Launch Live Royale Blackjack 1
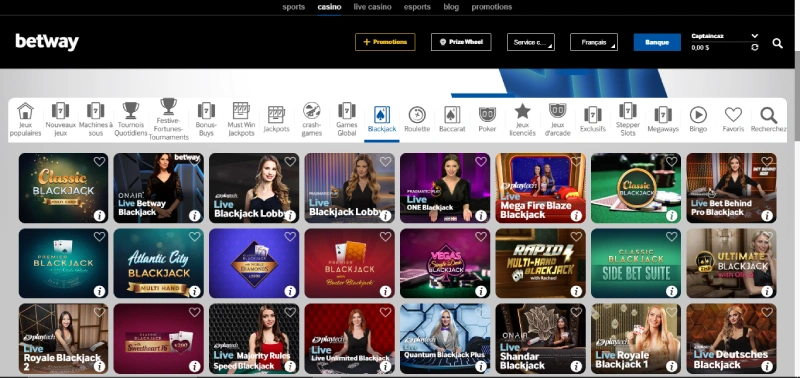Image resolution: width=800 pixels, height=378 pixels. (x=636, y=339)
